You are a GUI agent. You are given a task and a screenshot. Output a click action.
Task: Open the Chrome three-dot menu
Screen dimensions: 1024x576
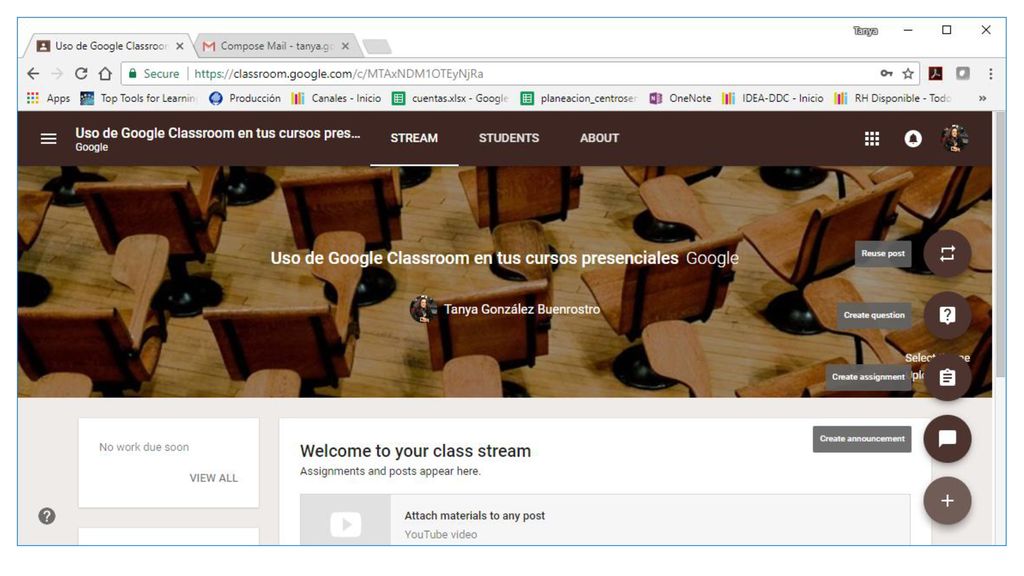(991, 74)
